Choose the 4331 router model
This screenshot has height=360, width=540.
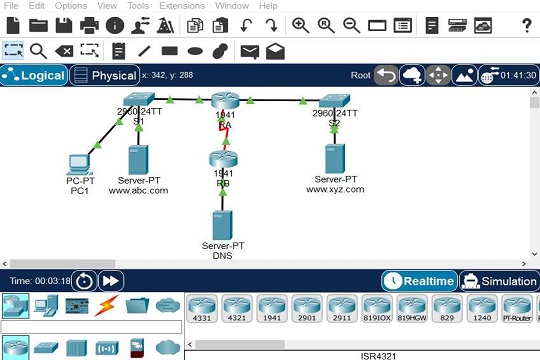(x=202, y=309)
